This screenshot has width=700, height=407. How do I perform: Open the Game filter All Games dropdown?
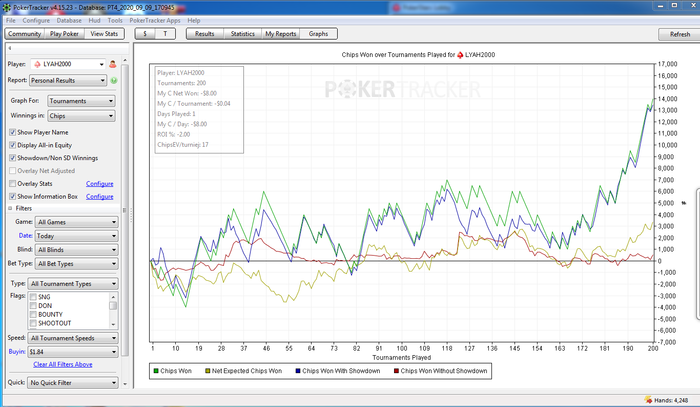tap(77, 222)
